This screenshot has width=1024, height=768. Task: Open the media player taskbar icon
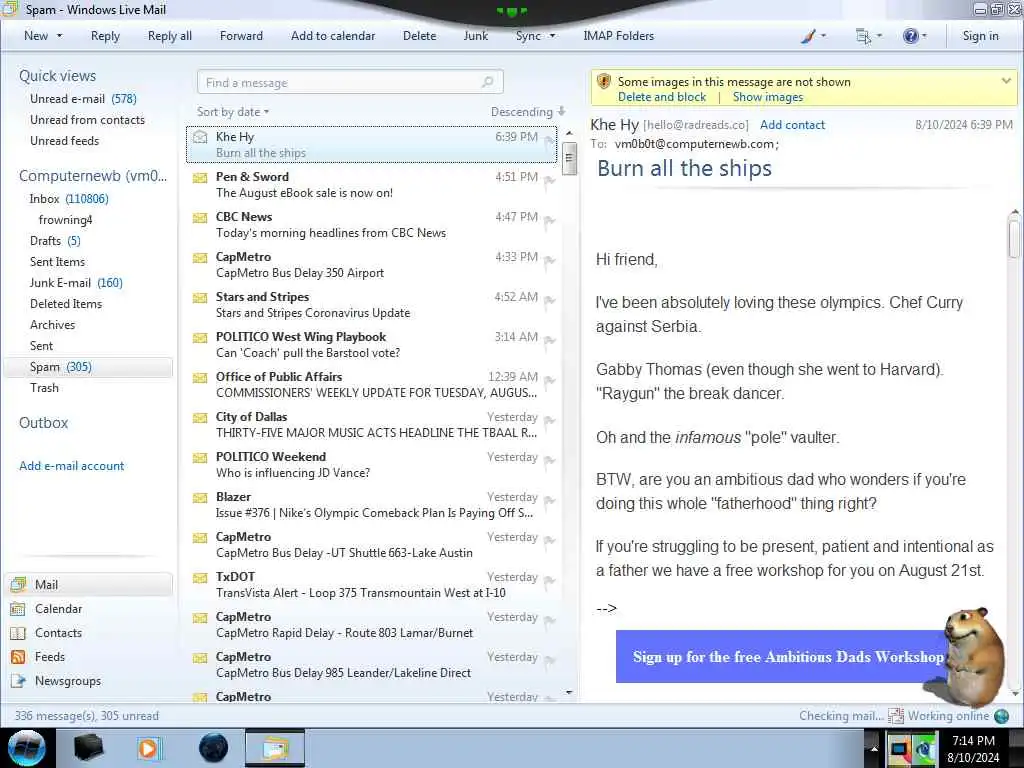[x=148, y=748]
